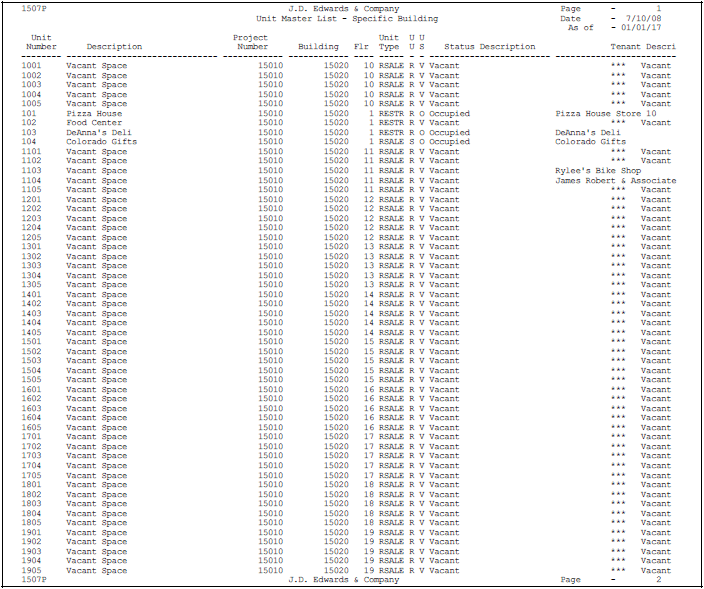The image size is (704, 589).
Task: Click the 'Tenant Descri' column header
Action: tap(643, 47)
